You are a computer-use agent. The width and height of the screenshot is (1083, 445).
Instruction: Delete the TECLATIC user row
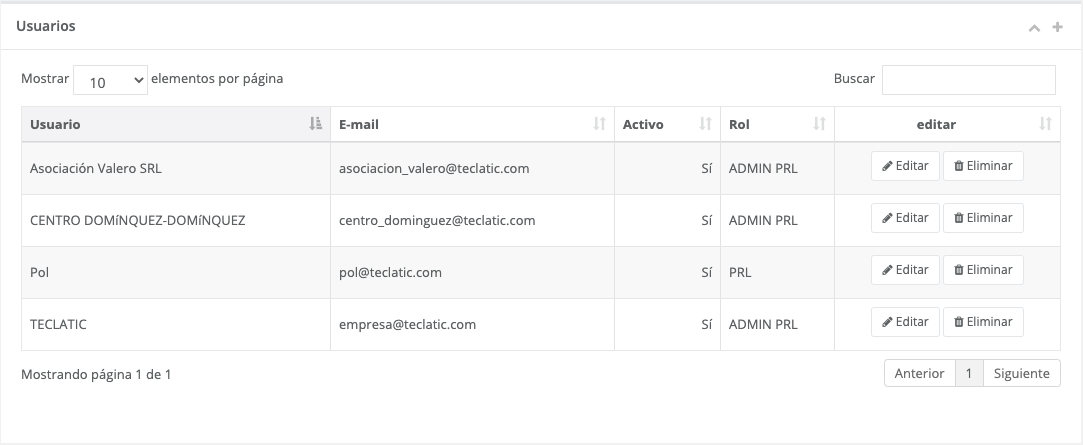[983, 322]
